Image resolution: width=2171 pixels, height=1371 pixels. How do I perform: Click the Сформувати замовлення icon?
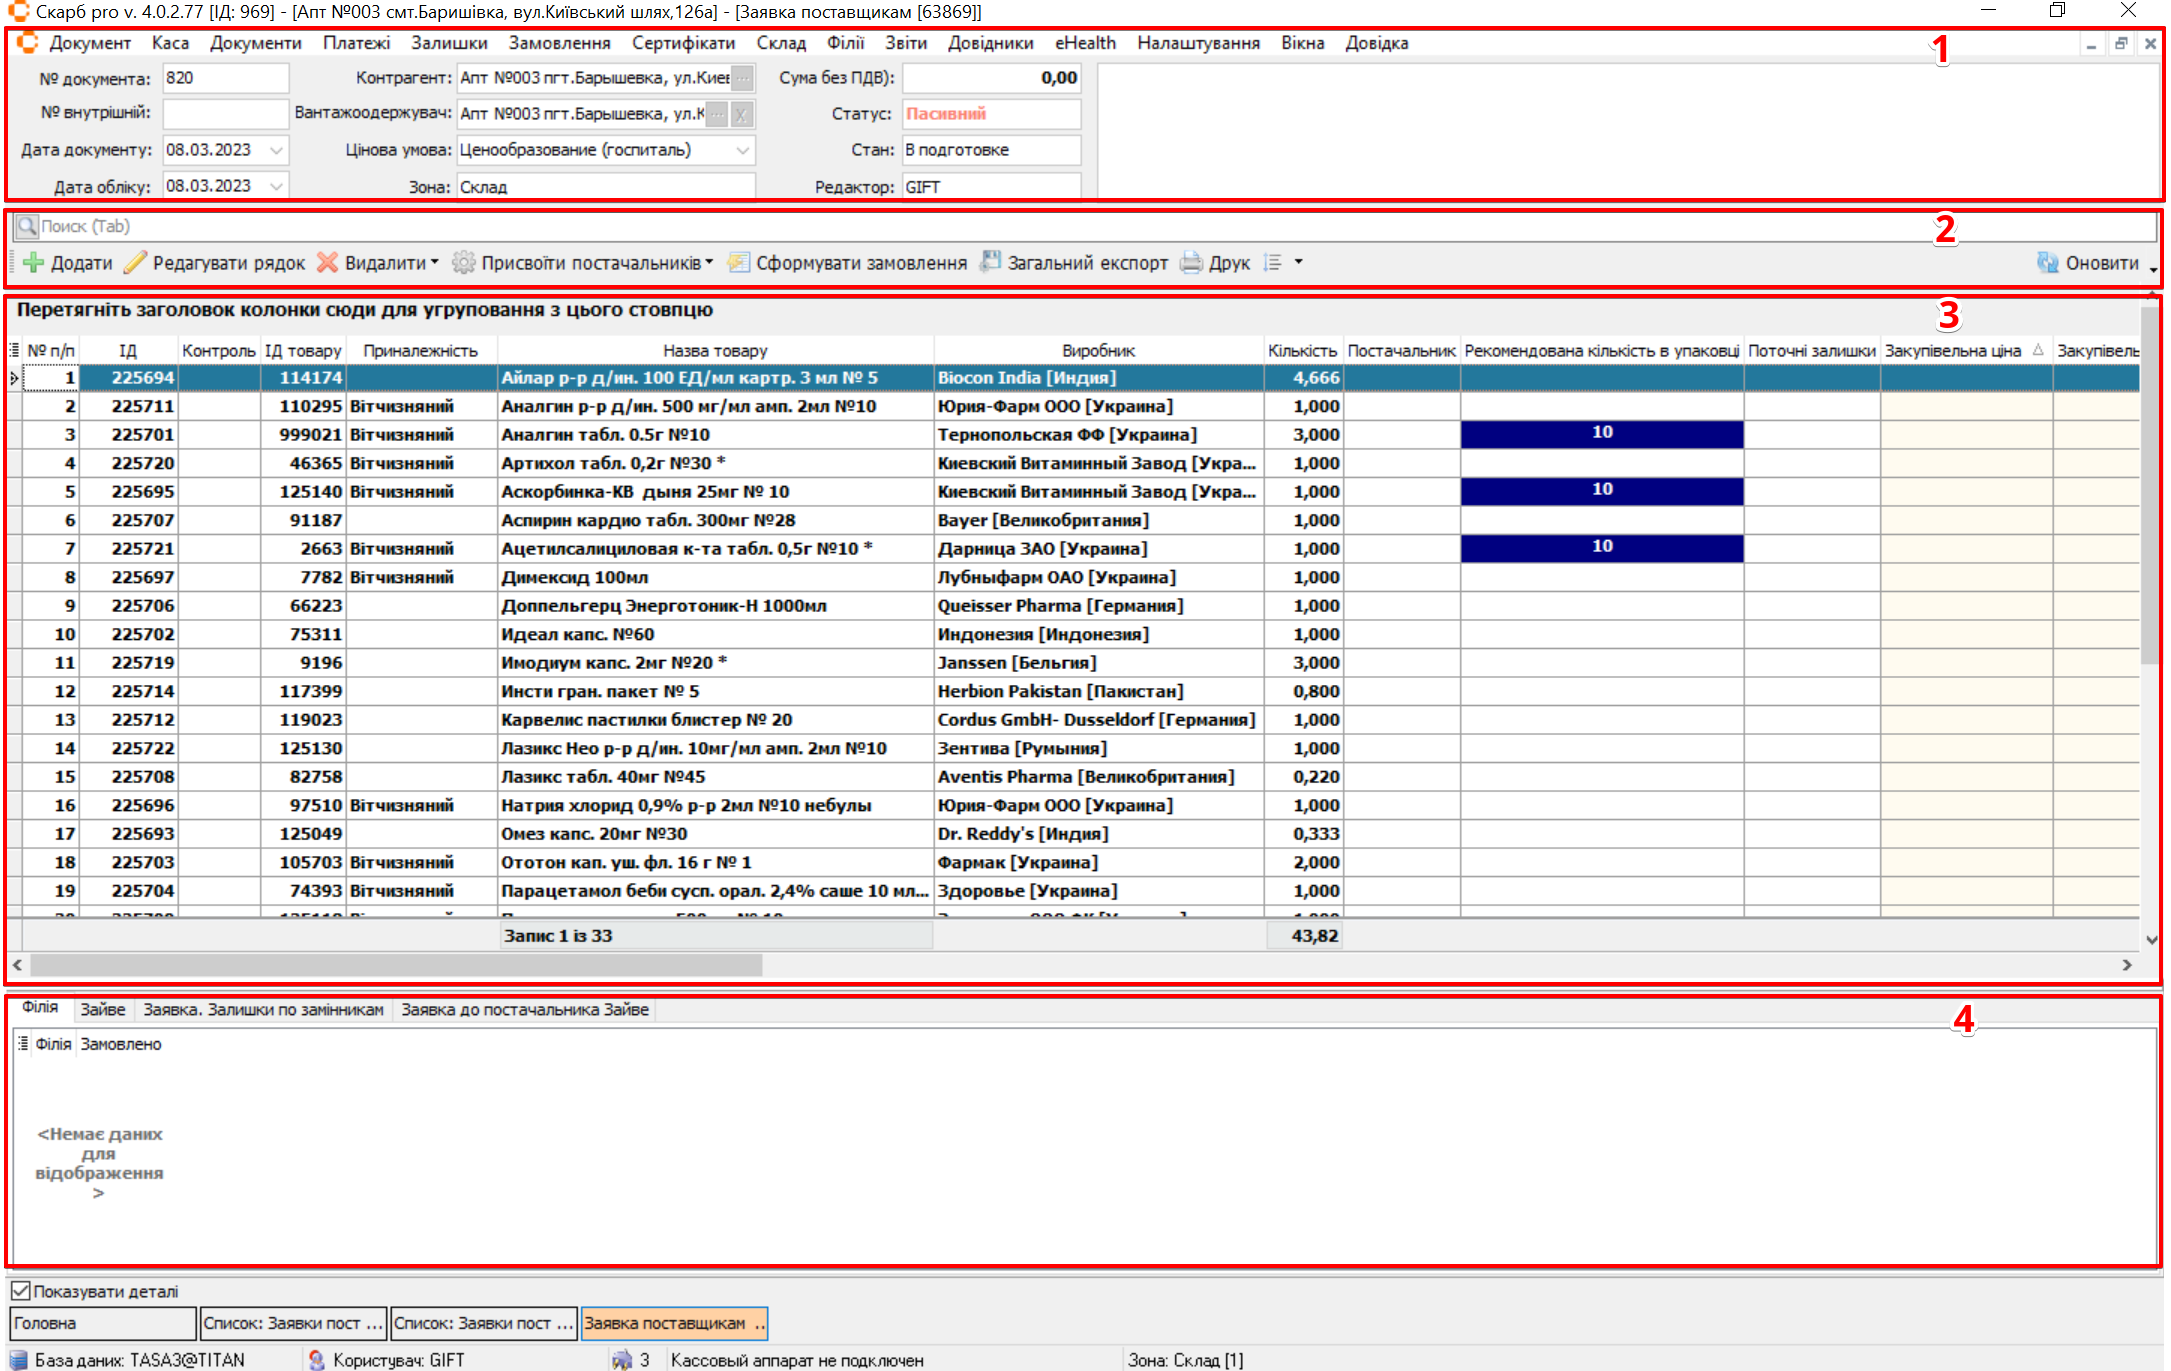(738, 263)
